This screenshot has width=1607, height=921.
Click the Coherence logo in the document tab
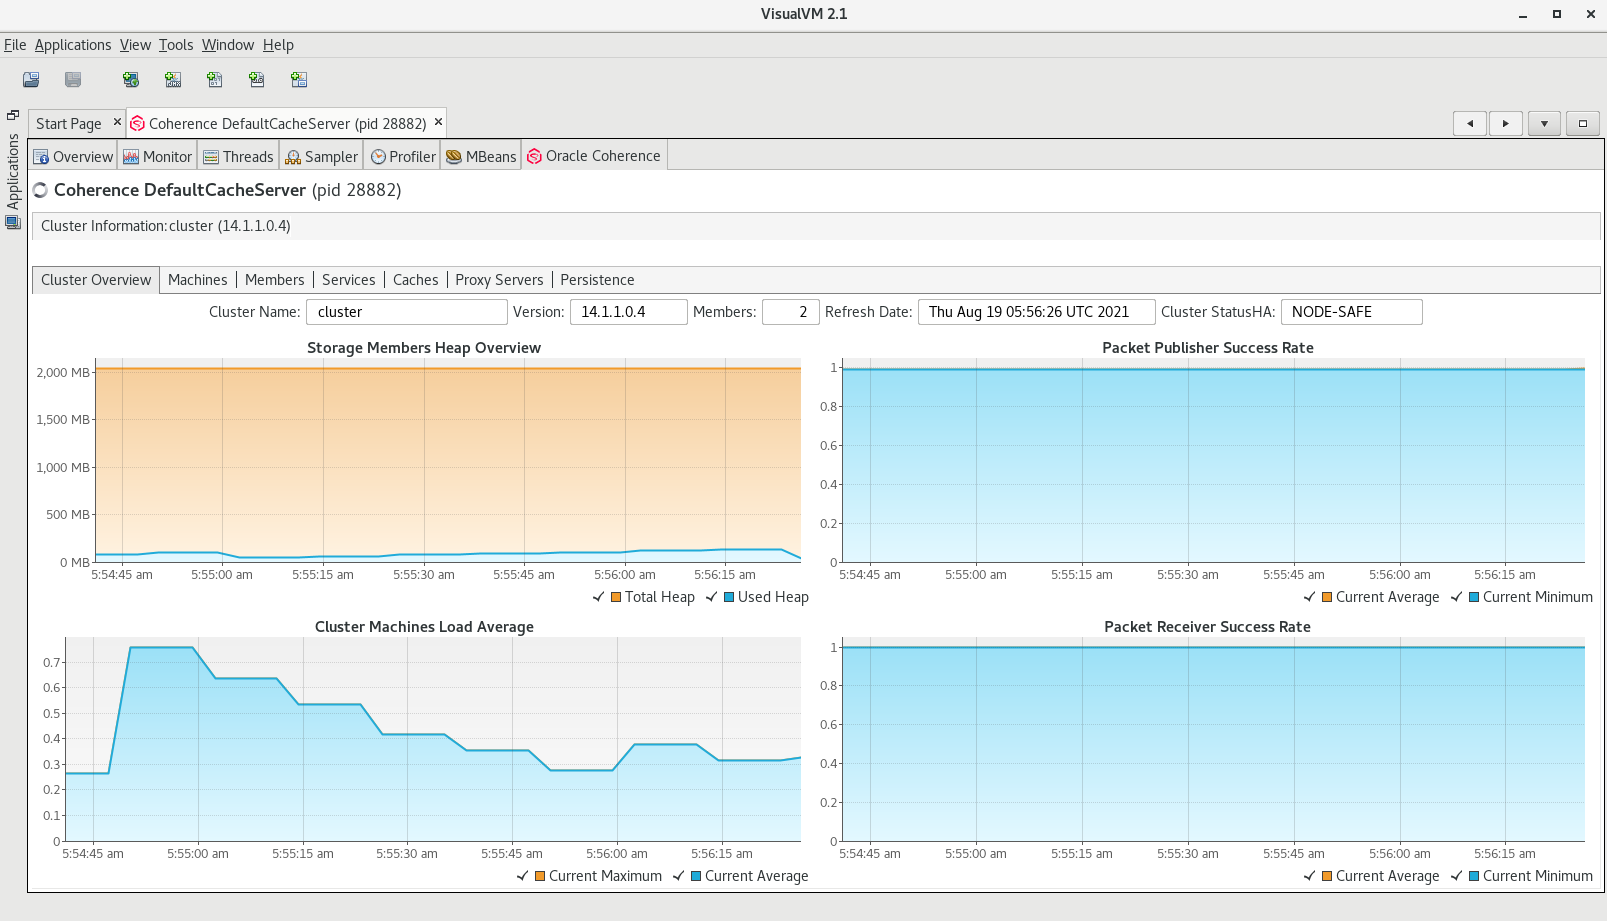coord(138,124)
